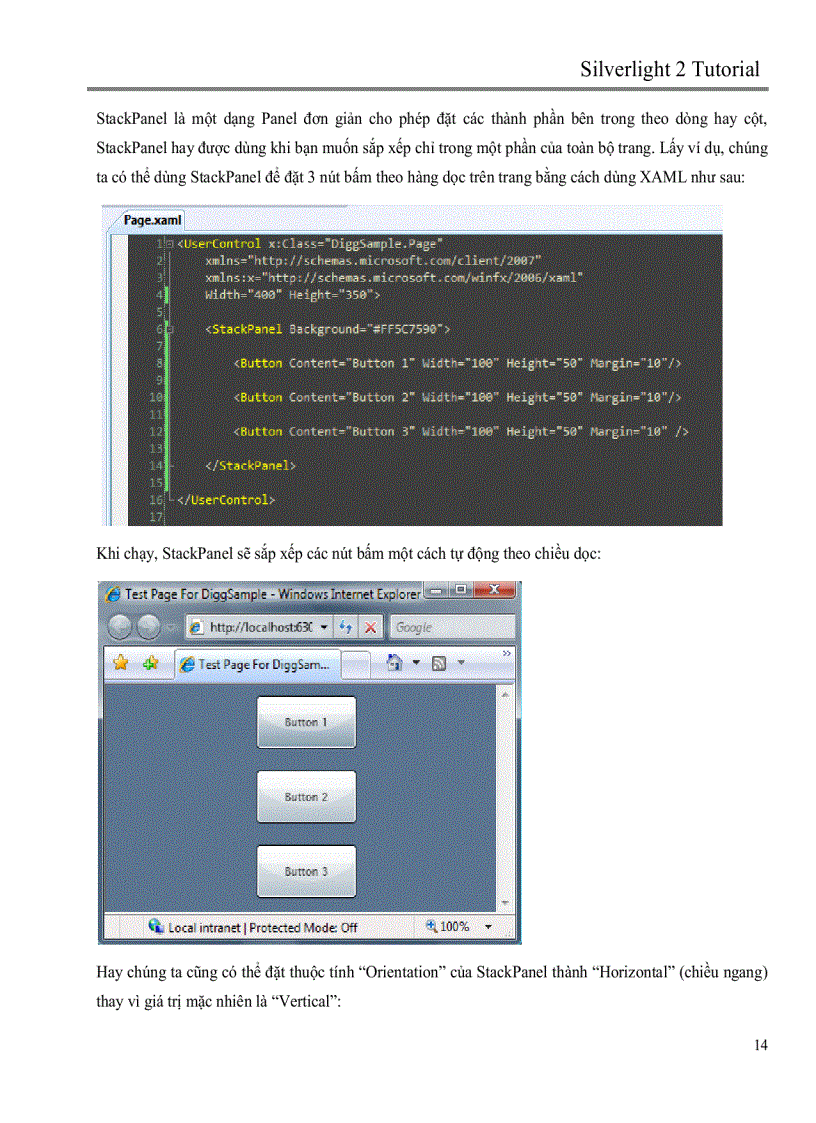Switch to the Page.xaml tab
The image size is (816, 1123).
click(150, 220)
